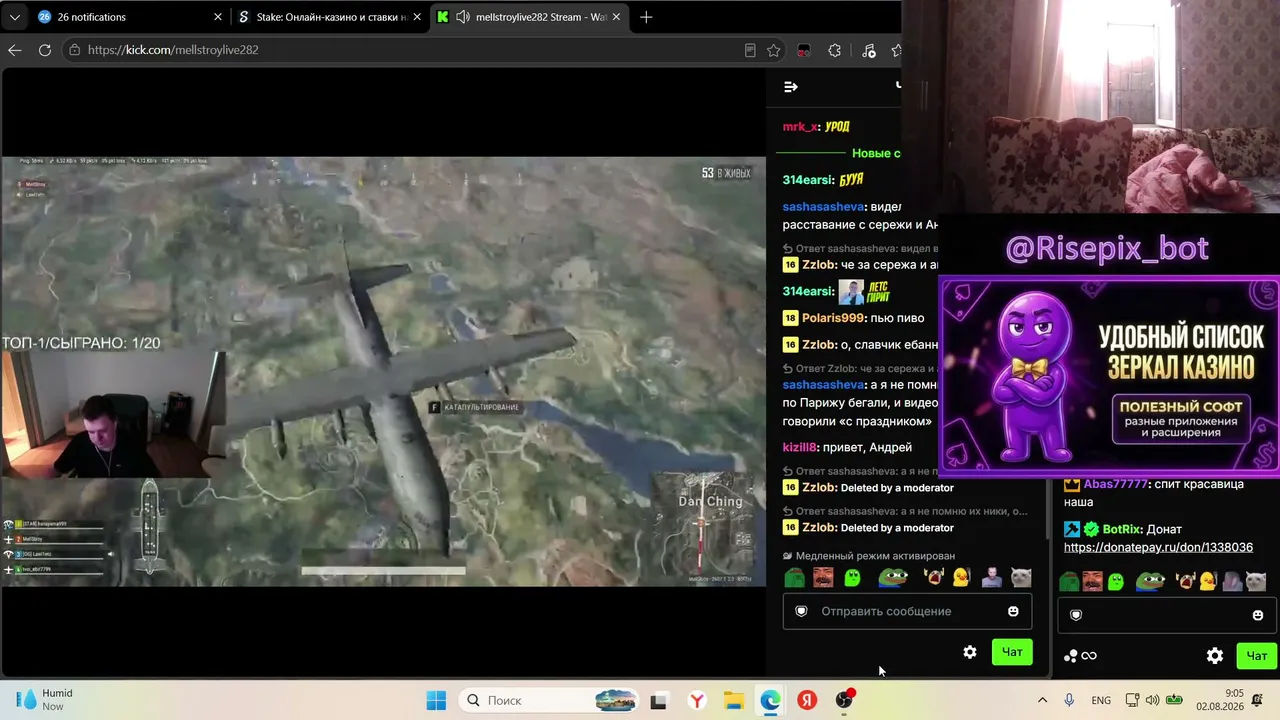The image size is (1280, 720).
Task: Focus the address bar URL field
Action: 400,50
